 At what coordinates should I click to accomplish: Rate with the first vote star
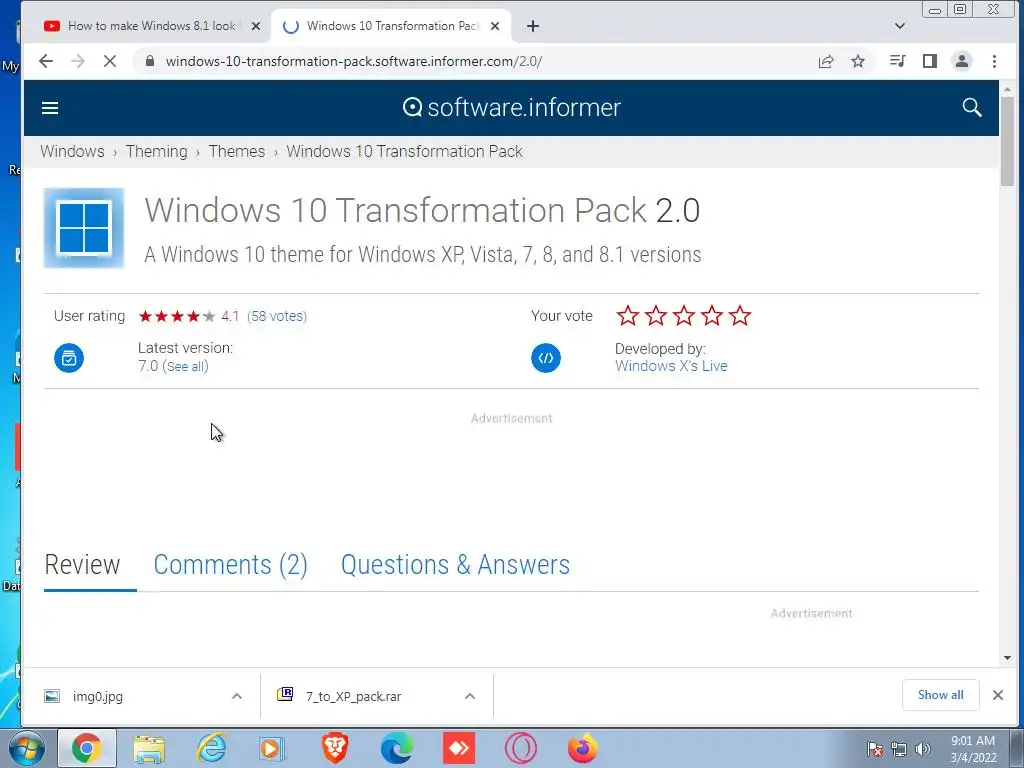[628, 316]
